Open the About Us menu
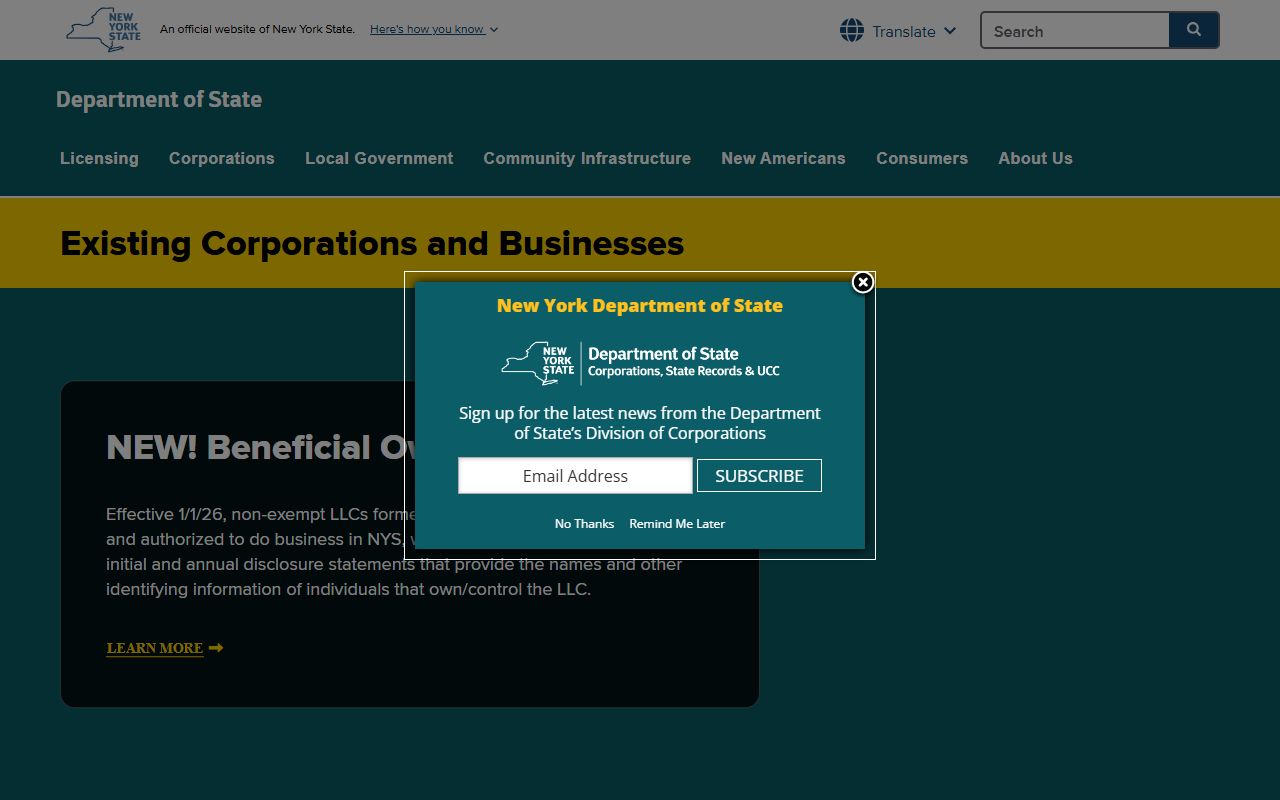1280x800 pixels. click(1035, 158)
